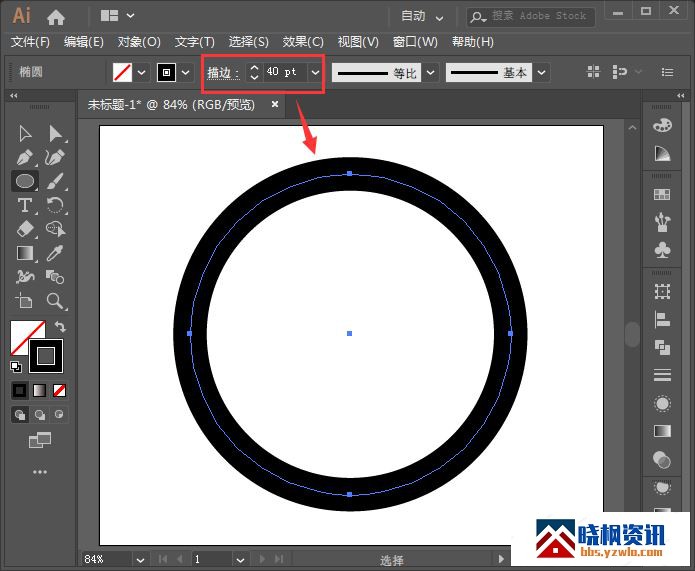Viewport: 695px width, 571px height.
Task: Select the Paintbrush tool
Action: [55, 181]
